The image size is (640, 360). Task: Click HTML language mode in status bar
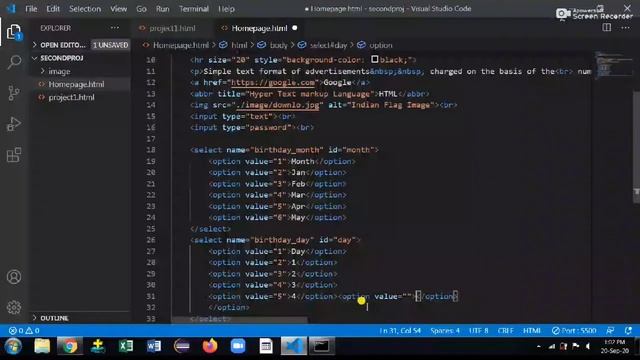tap(532, 331)
